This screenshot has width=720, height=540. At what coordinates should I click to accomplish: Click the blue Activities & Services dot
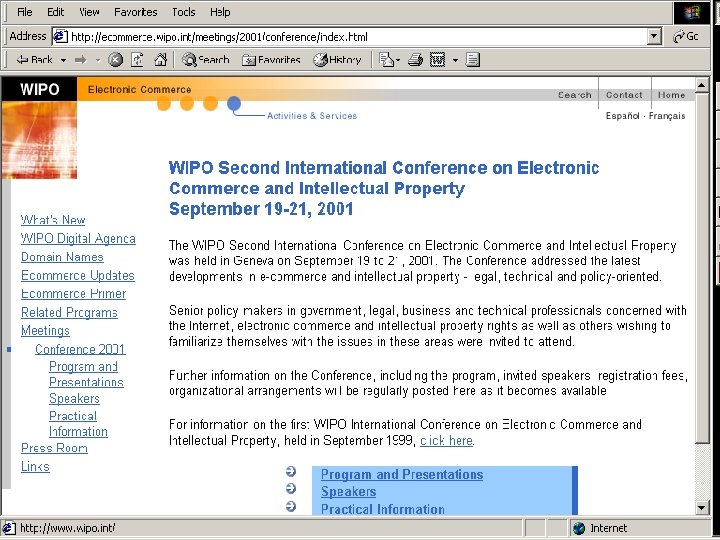tap(234, 104)
